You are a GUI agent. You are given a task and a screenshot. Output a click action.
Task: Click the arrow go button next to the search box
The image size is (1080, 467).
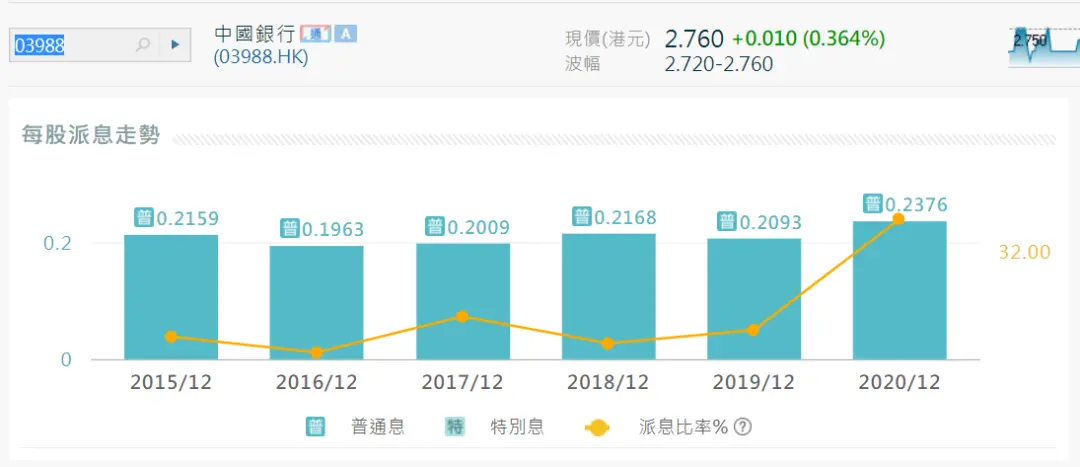coord(175,45)
